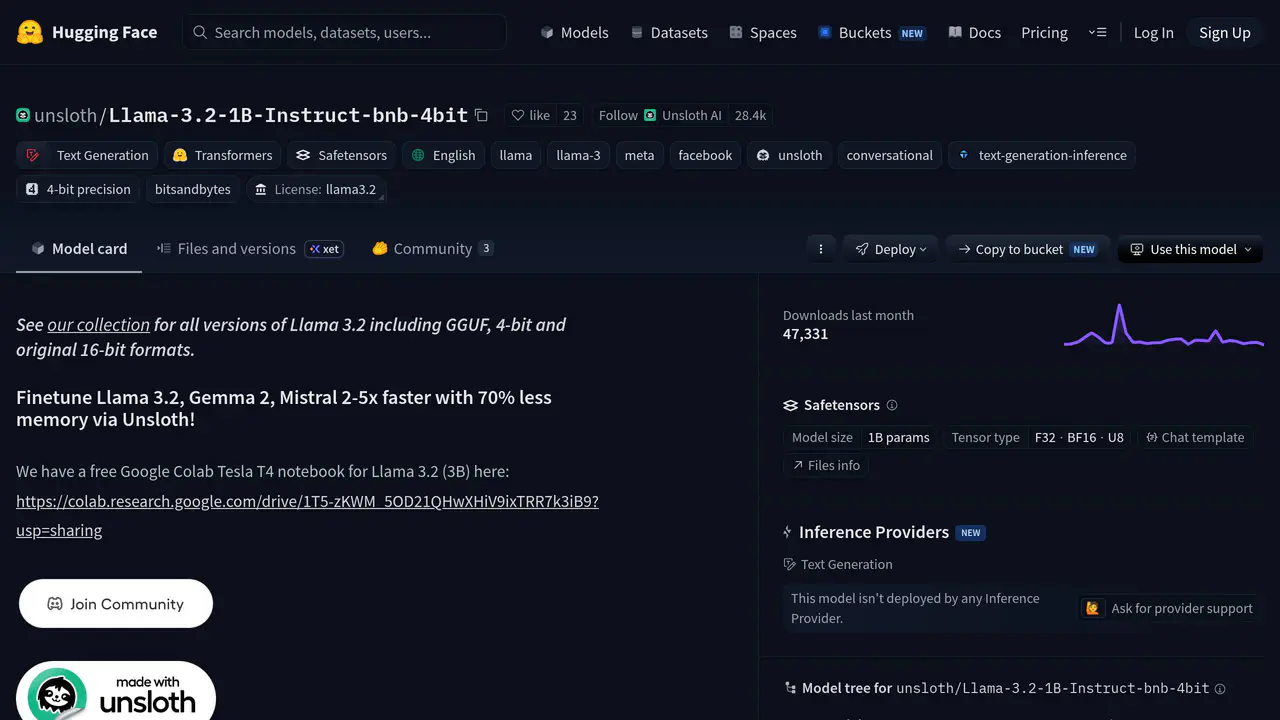Viewport: 1280px width, 720px height.
Task: Click the Safetensors heading link
Action: point(831,405)
